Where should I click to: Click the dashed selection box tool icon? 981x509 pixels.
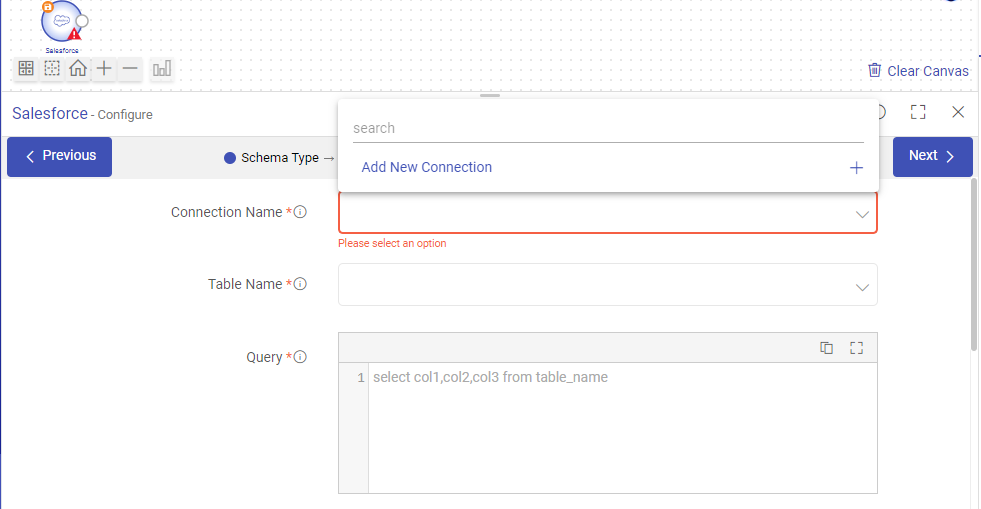coord(52,69)
